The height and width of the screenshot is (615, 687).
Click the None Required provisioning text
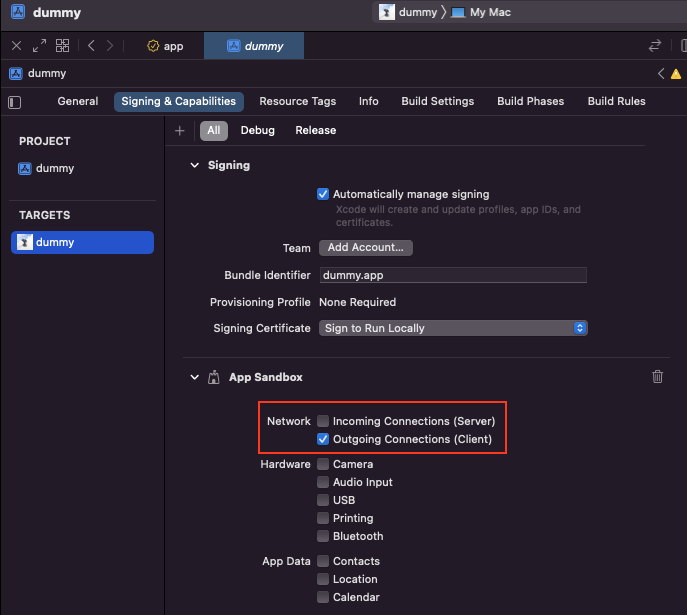(x=358, y=302)
